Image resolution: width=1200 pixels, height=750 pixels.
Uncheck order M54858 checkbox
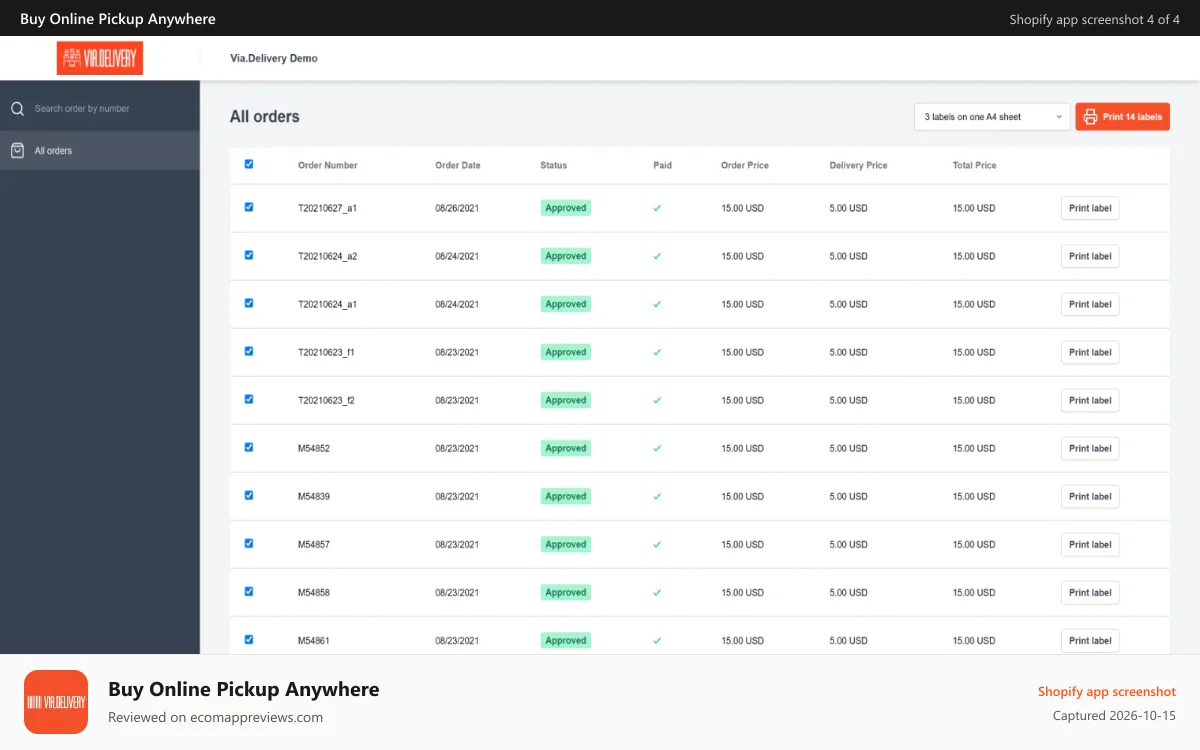click(x=249, y=591)
